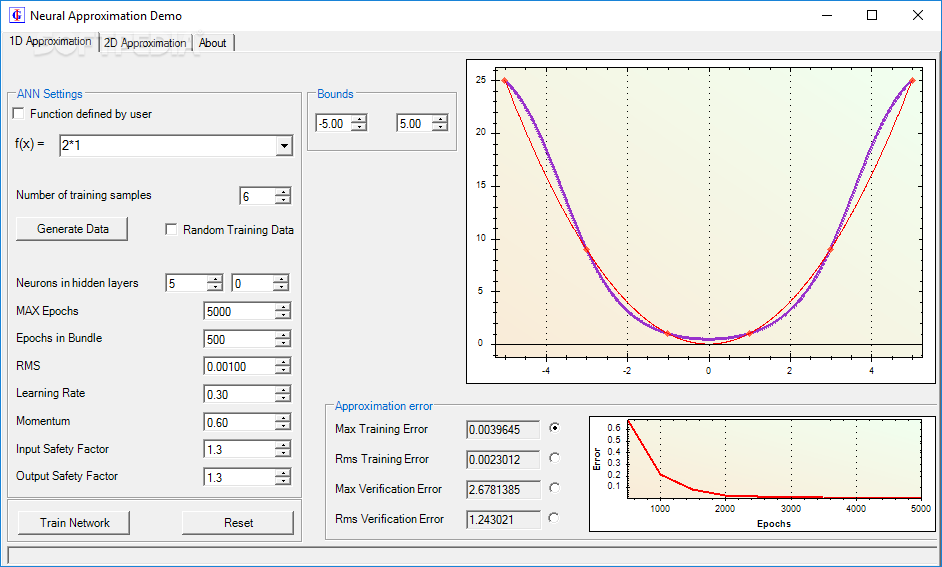Click the Epochs in Bundle 500 field

point(240,339)
